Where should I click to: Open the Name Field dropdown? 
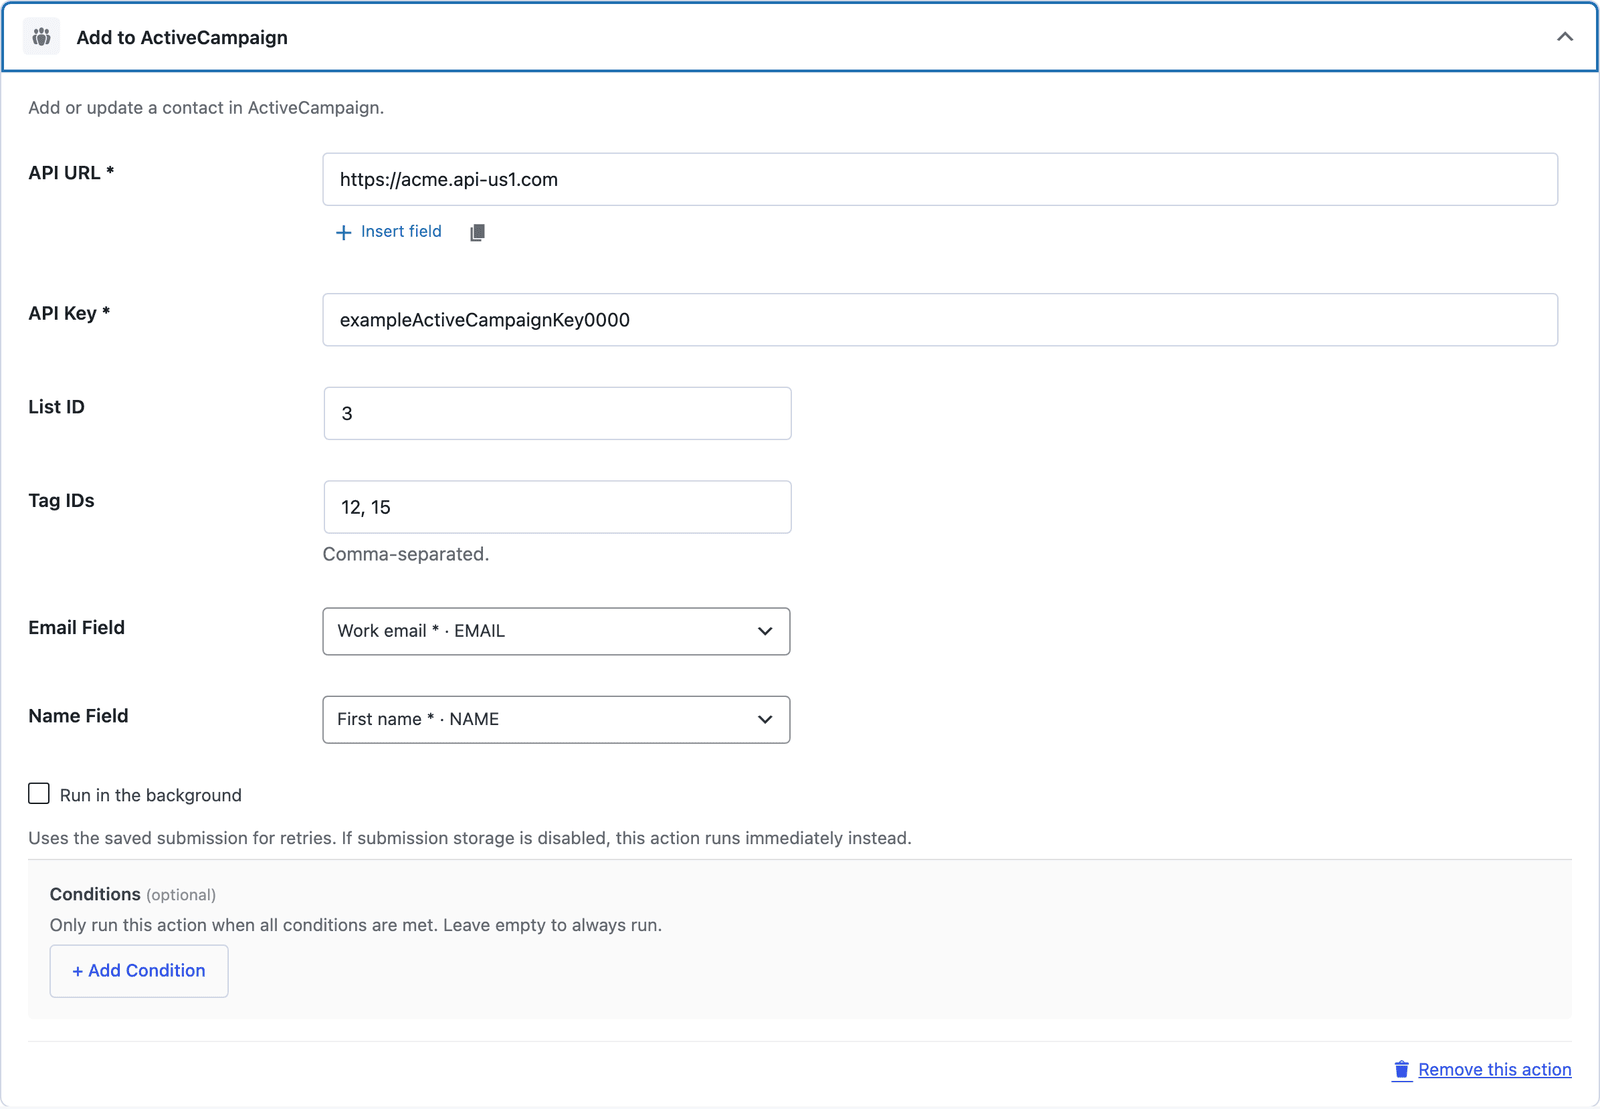point(556,719)
